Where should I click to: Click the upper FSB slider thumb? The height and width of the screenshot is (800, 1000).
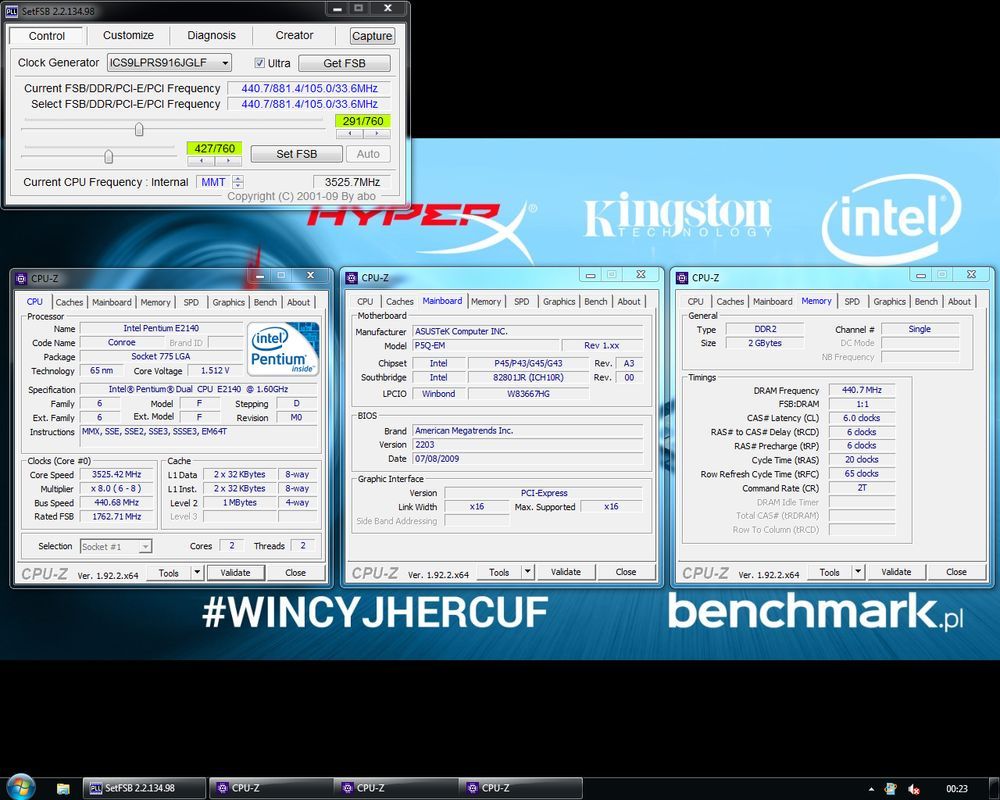coord(139,130)
